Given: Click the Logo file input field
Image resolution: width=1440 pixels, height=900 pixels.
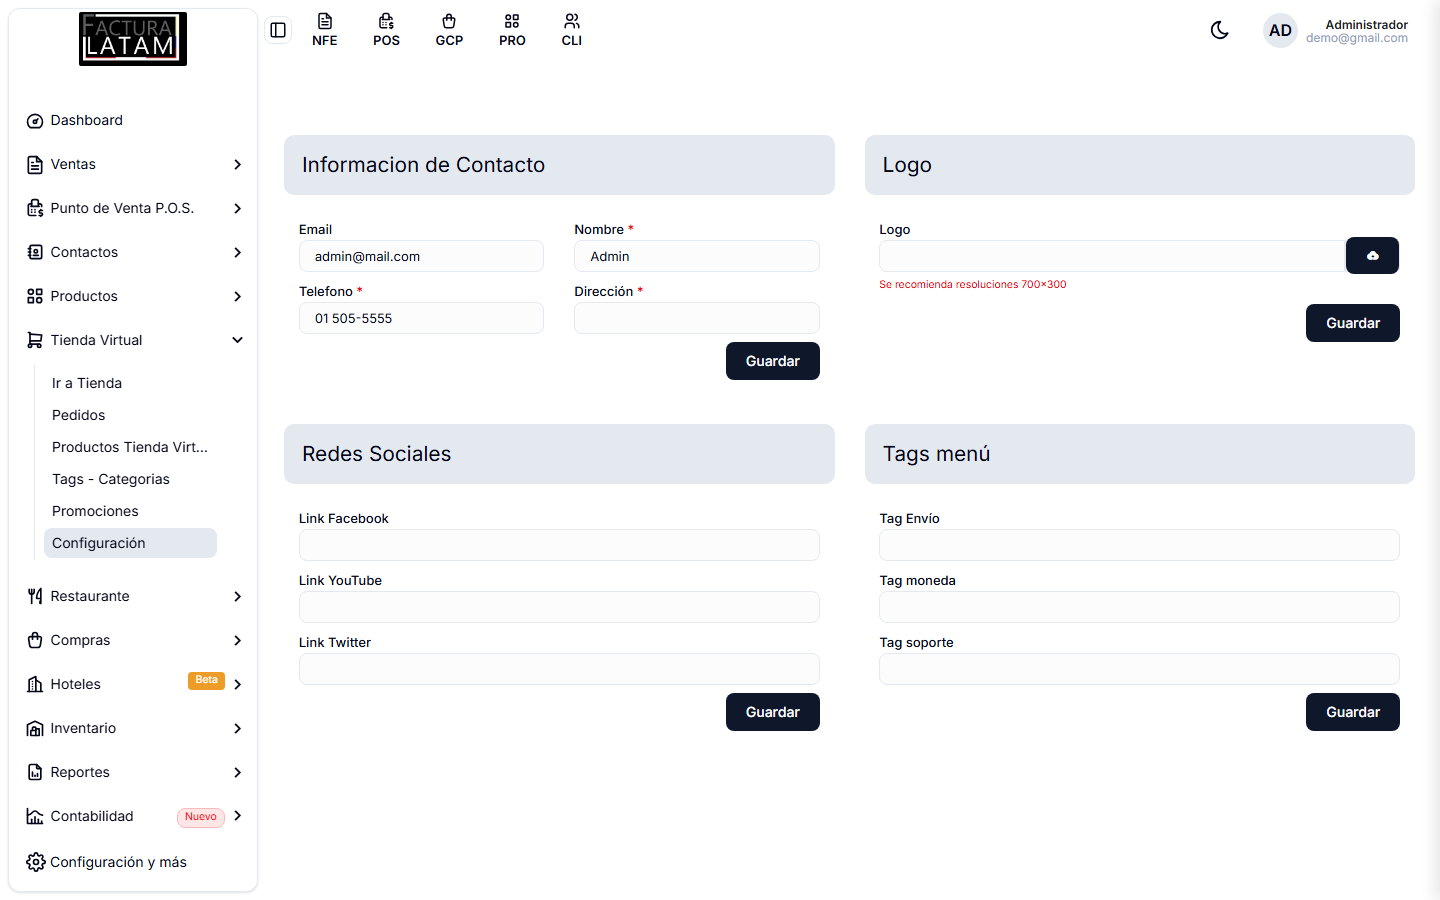Looking at the screenshot, I should [1112, 256].
